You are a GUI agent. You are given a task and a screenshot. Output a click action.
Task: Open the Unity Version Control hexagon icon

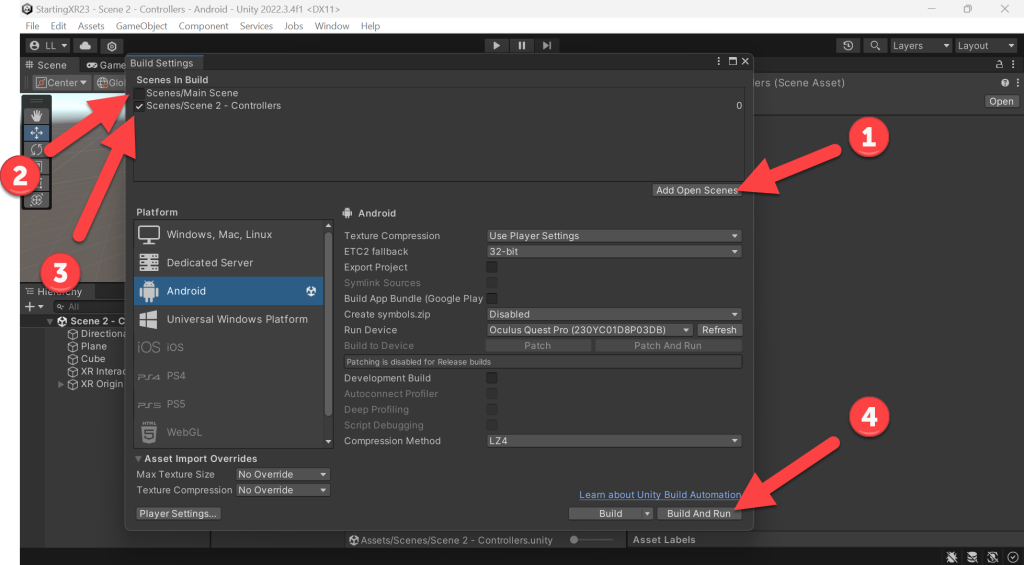tap(112, 46)
